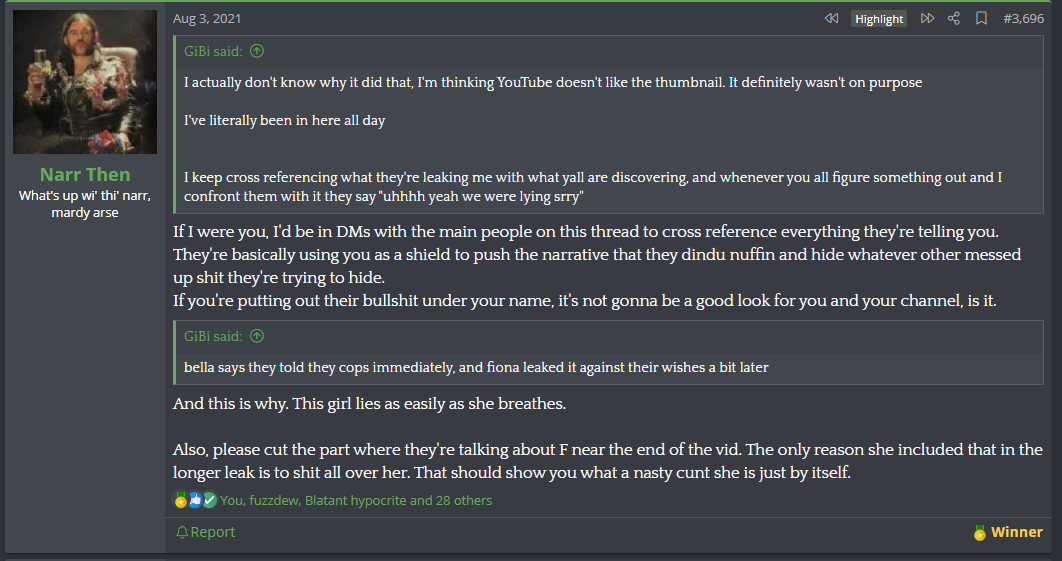1062x561 pixels.
Task: Click first 'GiBi said:' quote header
Action: tap(213, 51)
